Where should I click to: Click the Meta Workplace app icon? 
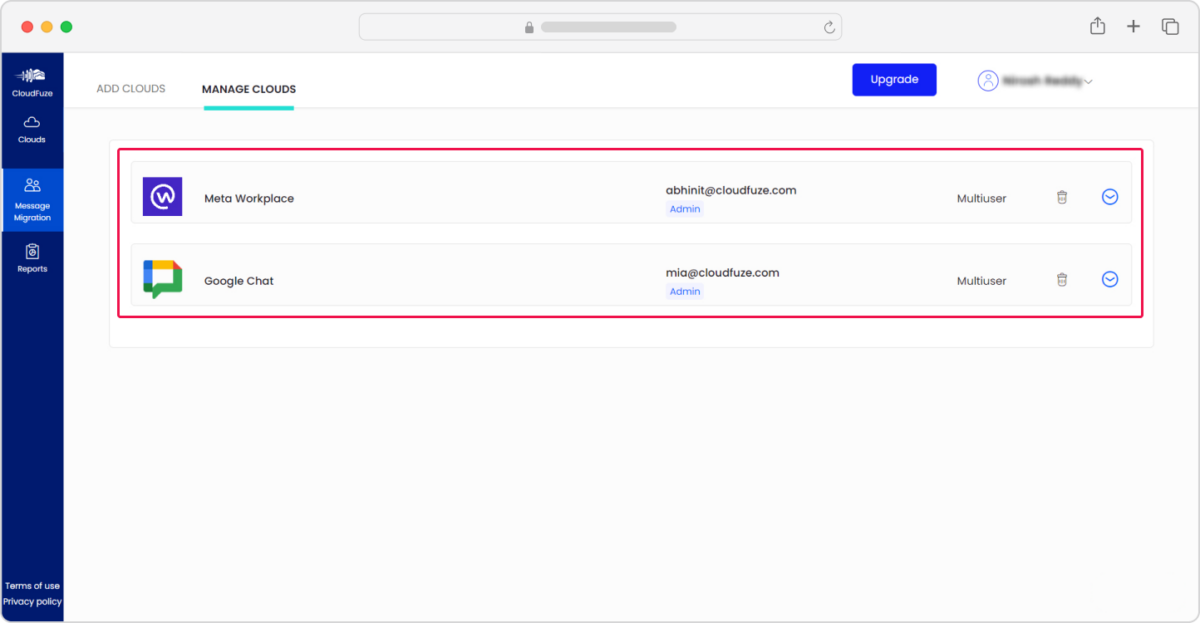click(162, 196)
